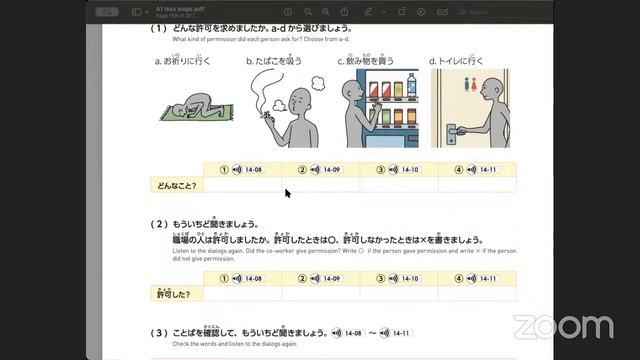Click the label b. たばこを吸う
The height and width of the screenshot is (360, 640).
point(274,60)
